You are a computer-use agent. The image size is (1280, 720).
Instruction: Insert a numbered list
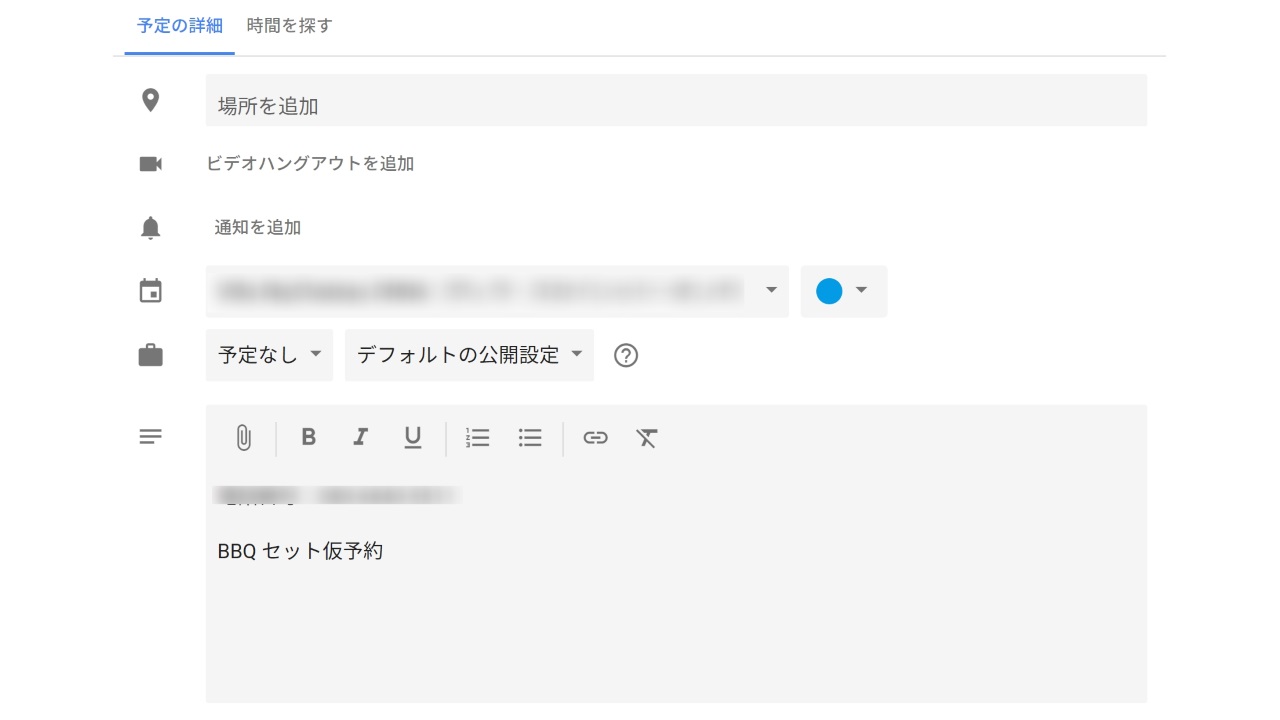coord(478,438)
